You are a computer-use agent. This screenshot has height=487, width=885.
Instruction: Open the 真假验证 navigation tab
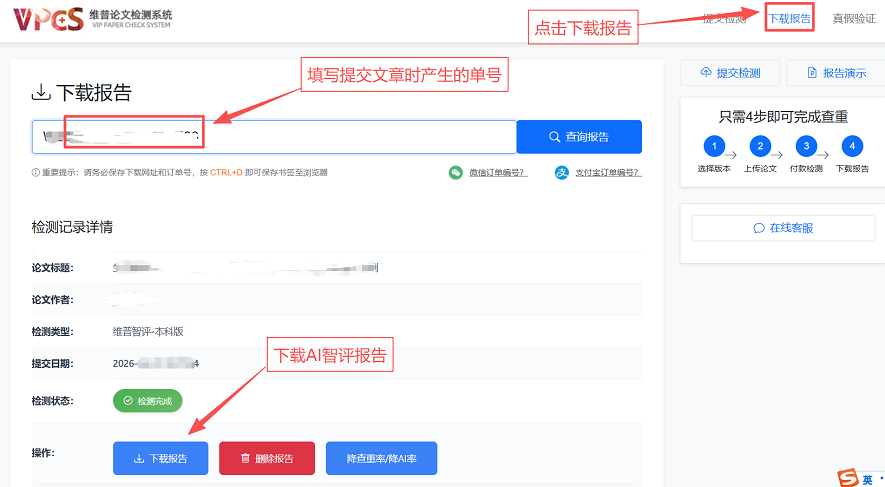tap(853, 18)
